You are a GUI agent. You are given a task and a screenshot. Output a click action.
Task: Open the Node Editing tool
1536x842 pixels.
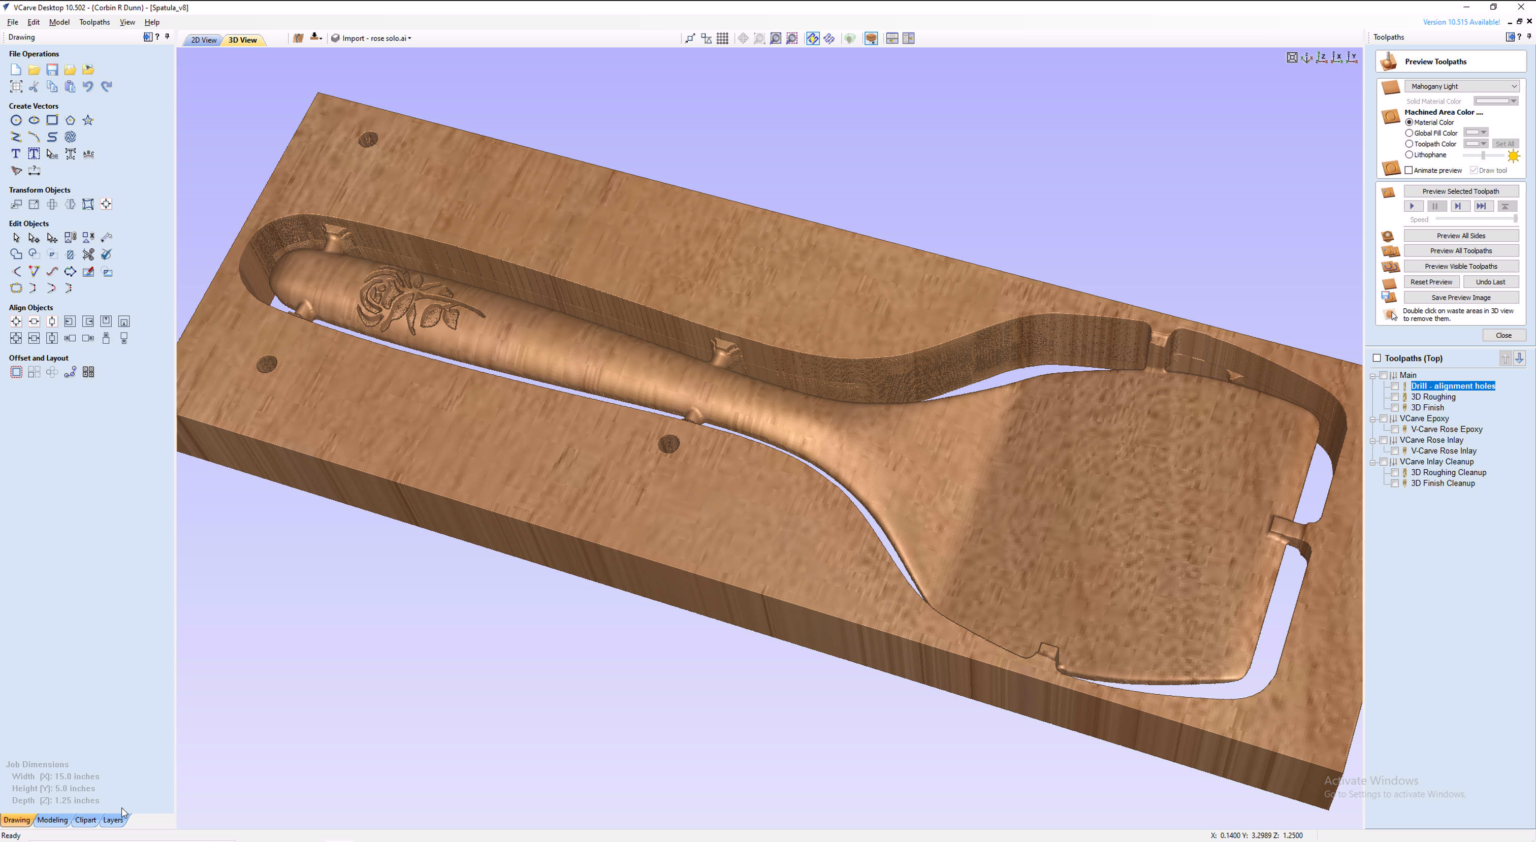(x=33, y=238)
